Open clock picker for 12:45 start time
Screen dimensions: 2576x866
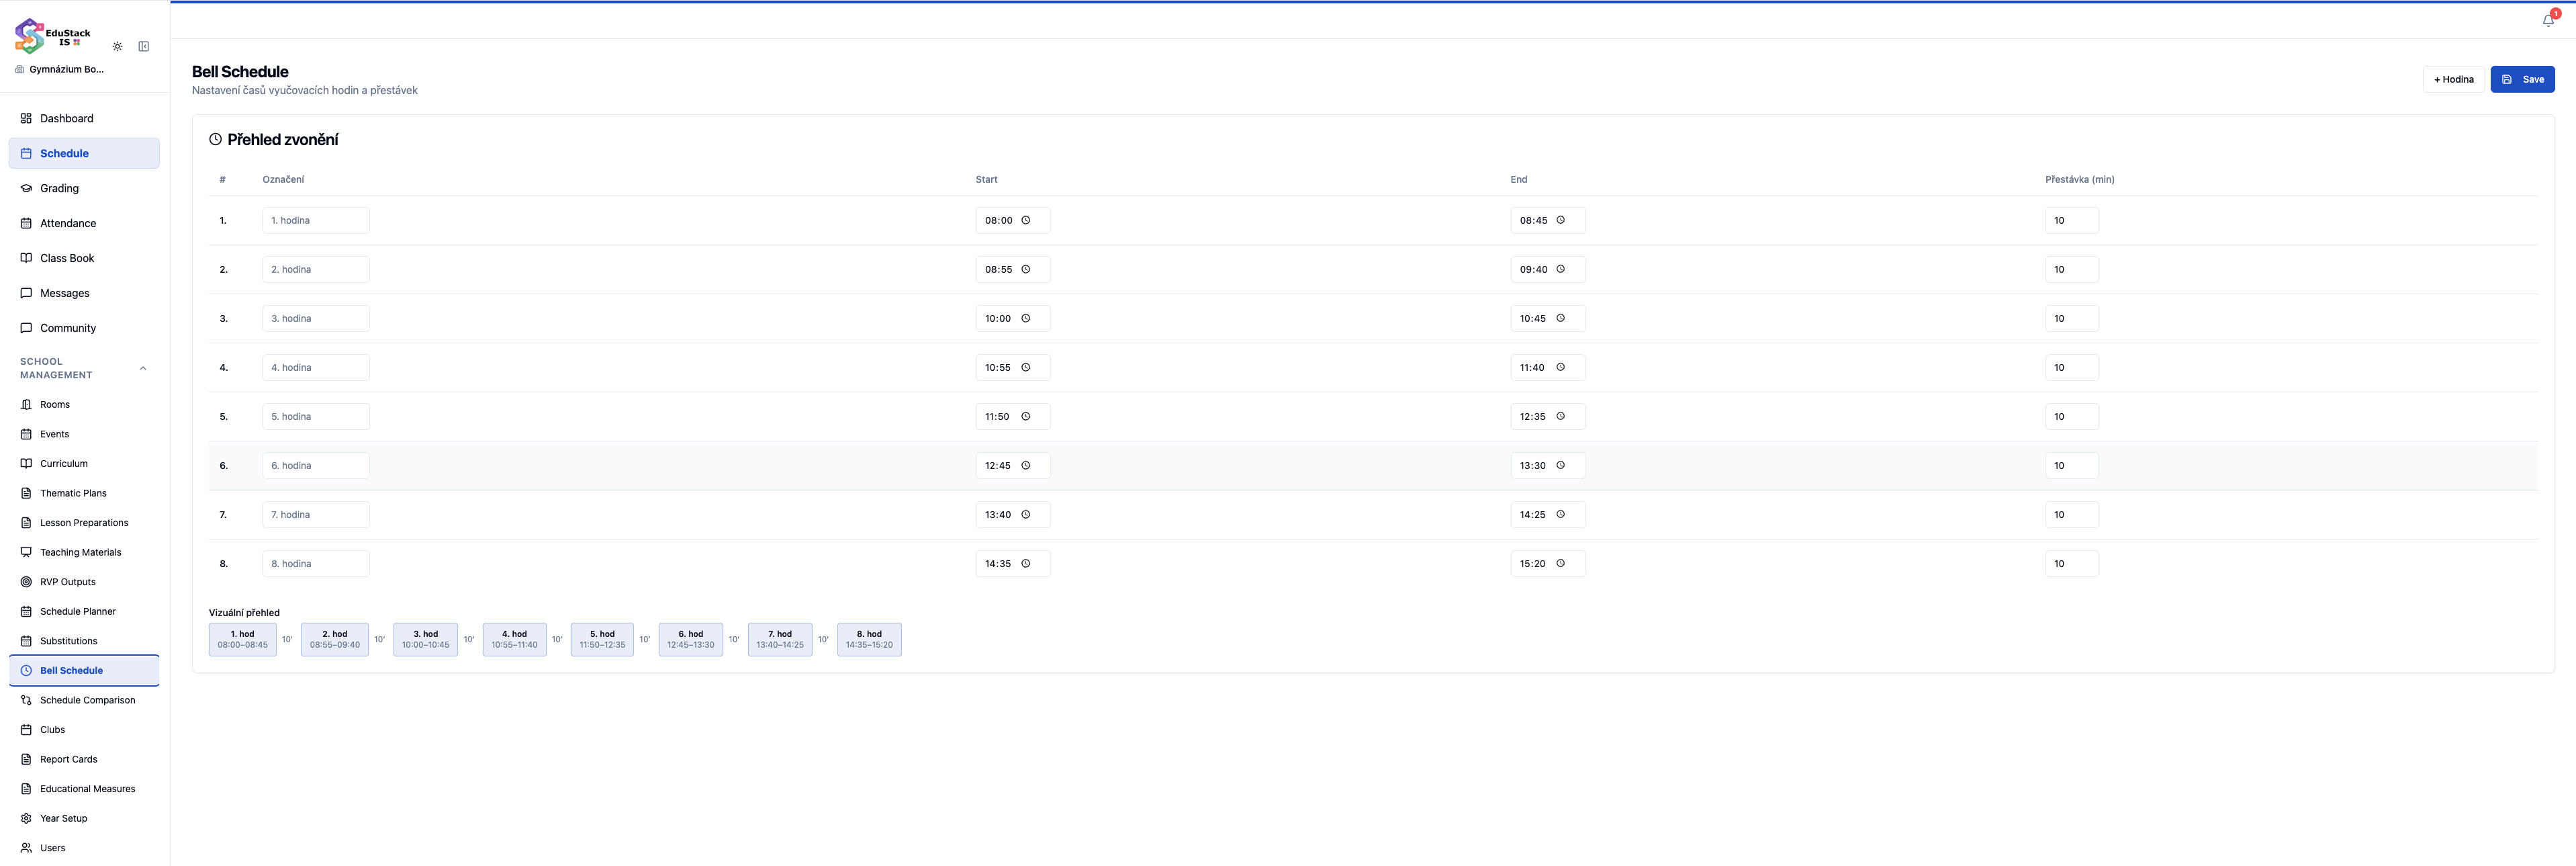[x=1025, y=465]
